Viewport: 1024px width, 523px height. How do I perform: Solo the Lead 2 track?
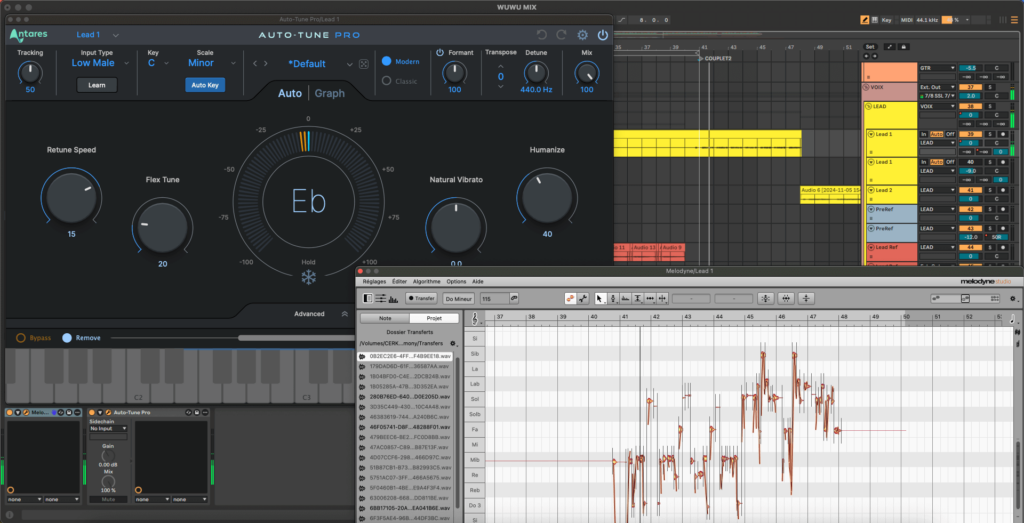[990, 190]
